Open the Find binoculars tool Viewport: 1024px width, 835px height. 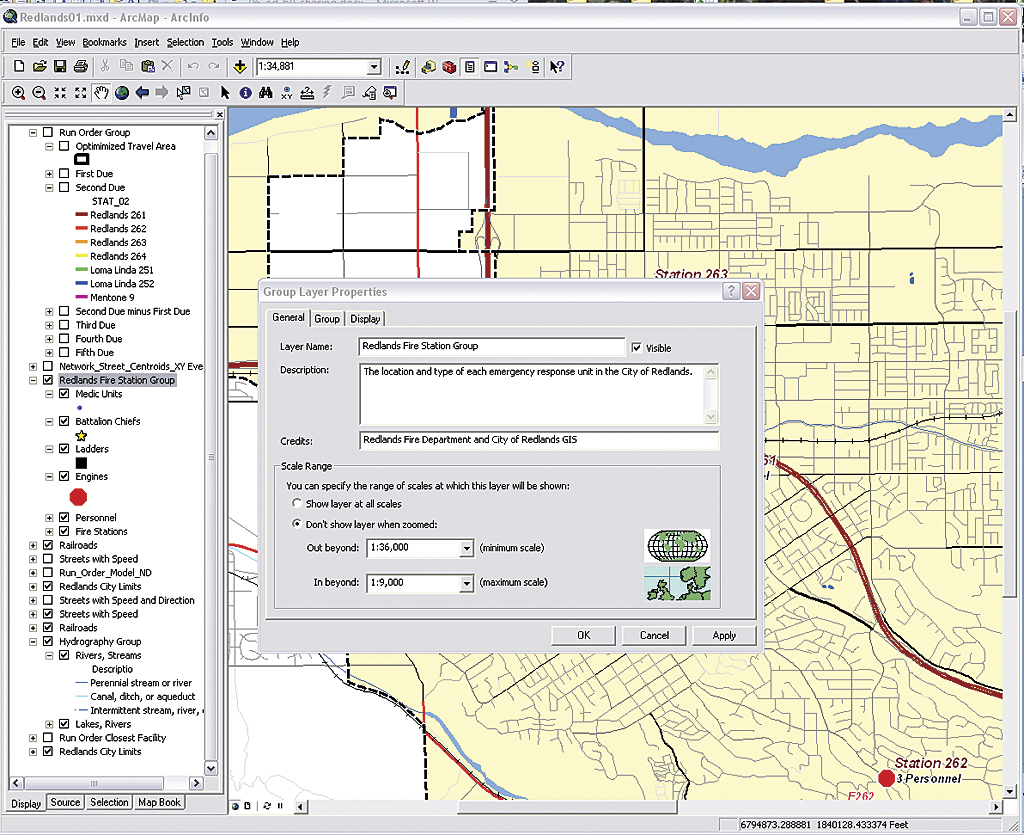pos(266,93)
